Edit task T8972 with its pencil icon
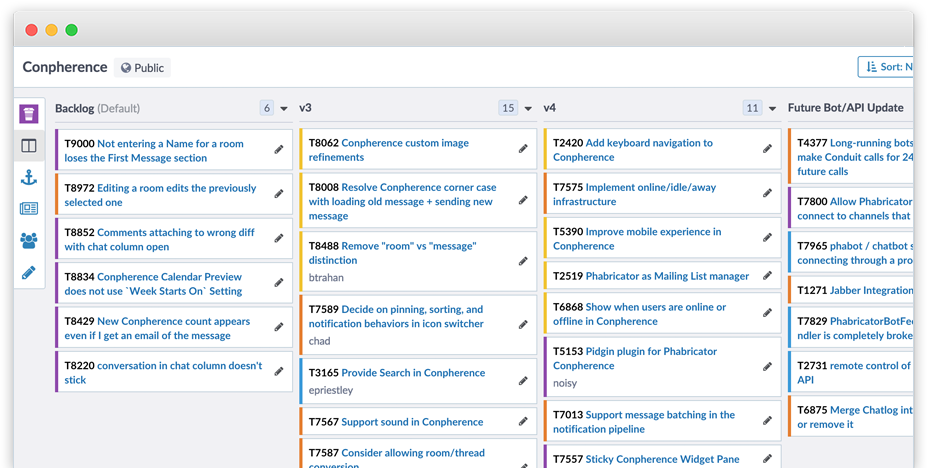 click(x=279, y=194)
